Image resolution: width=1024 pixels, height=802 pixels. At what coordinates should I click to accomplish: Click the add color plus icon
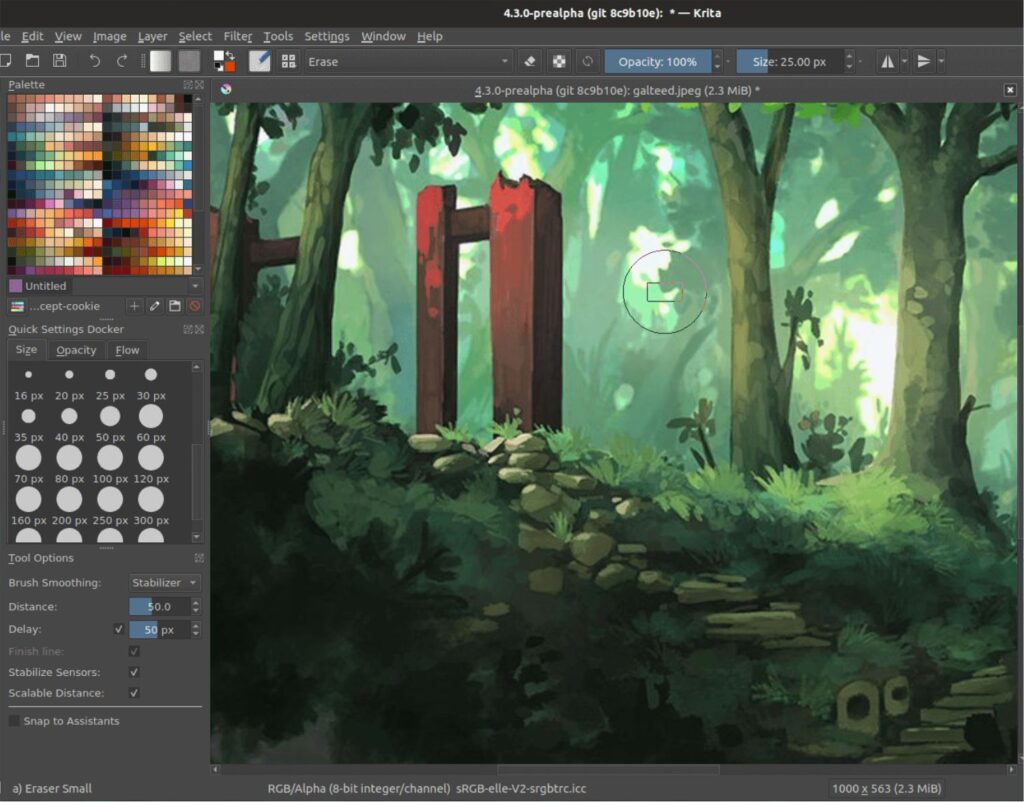tap(135, 306)
